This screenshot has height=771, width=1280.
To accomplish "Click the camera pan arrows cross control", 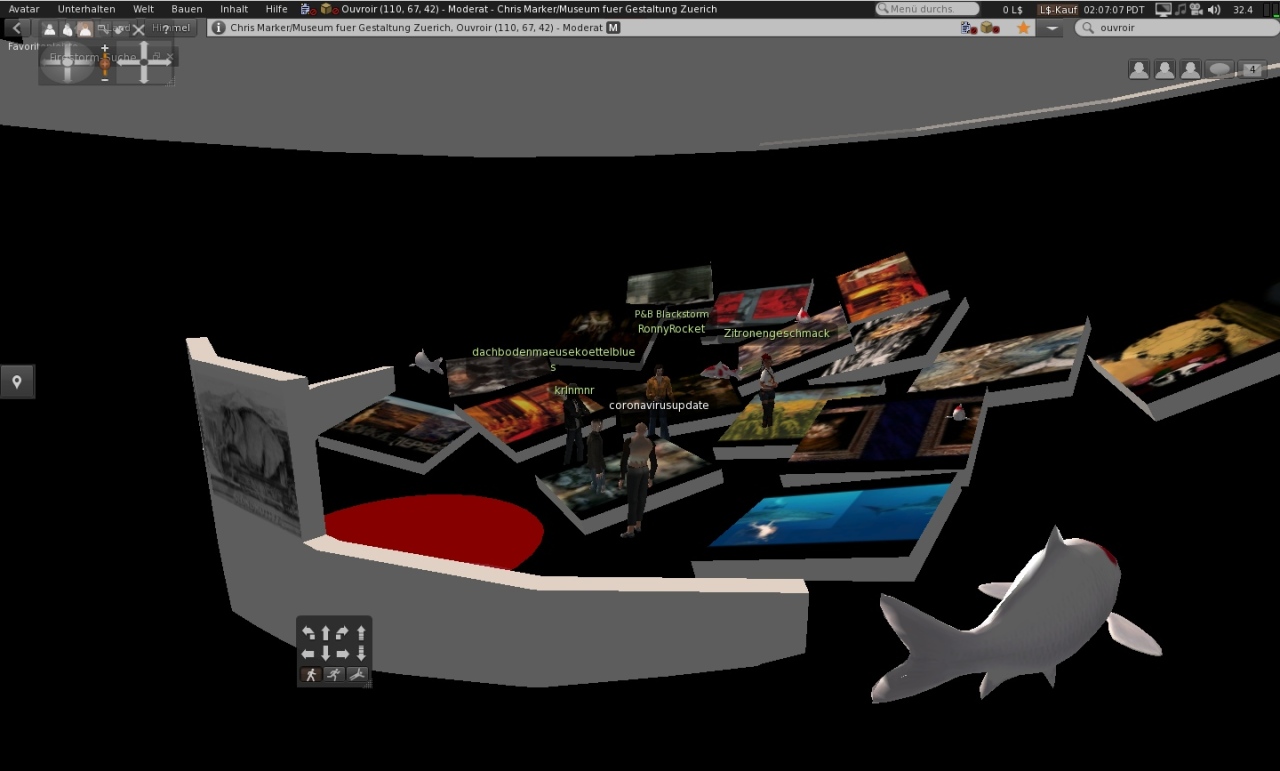I will tap(144, 62).
